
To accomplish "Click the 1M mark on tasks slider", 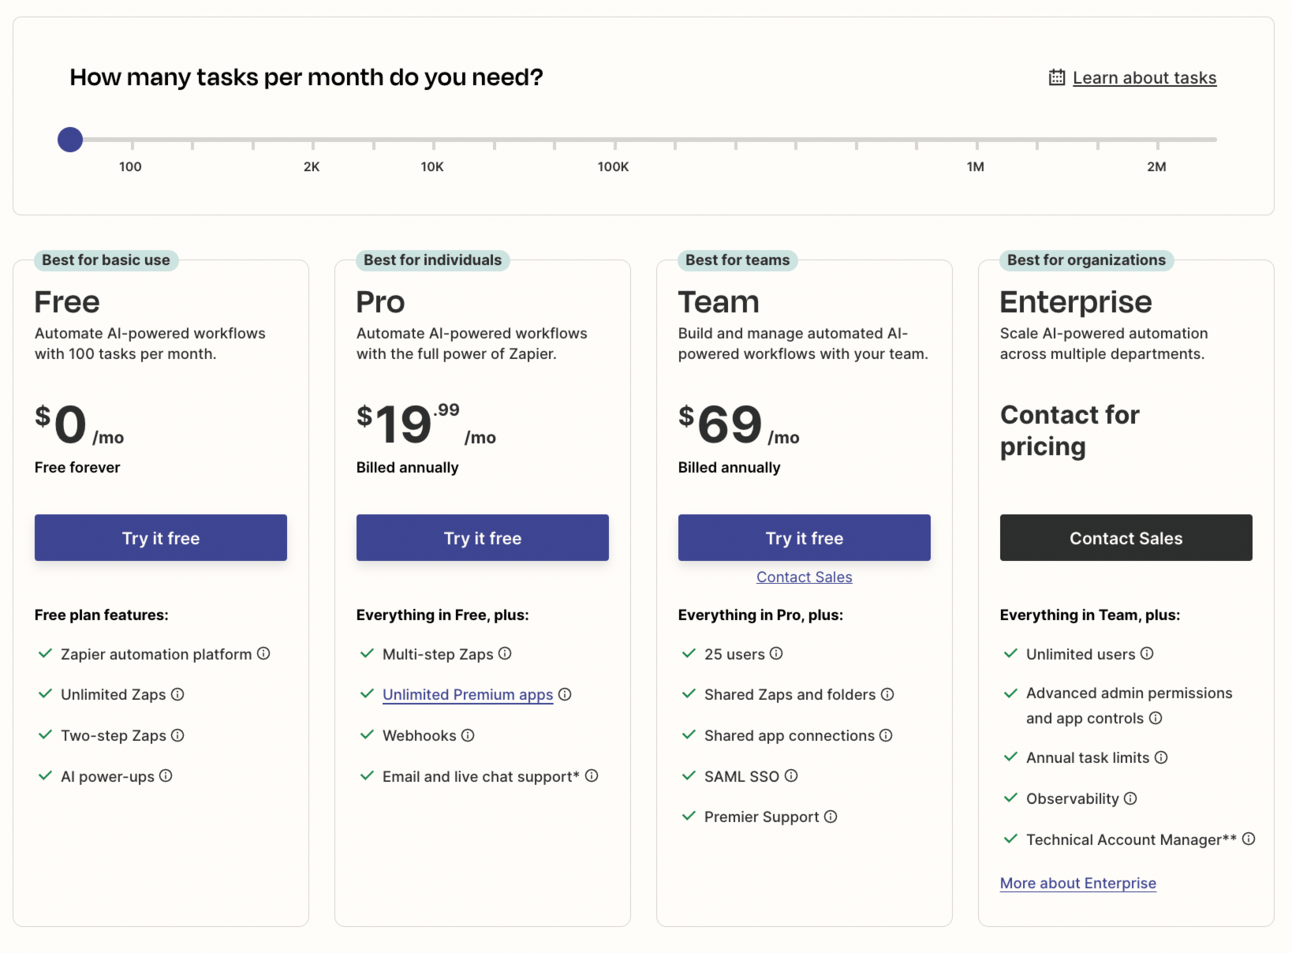I will [976, 140].
